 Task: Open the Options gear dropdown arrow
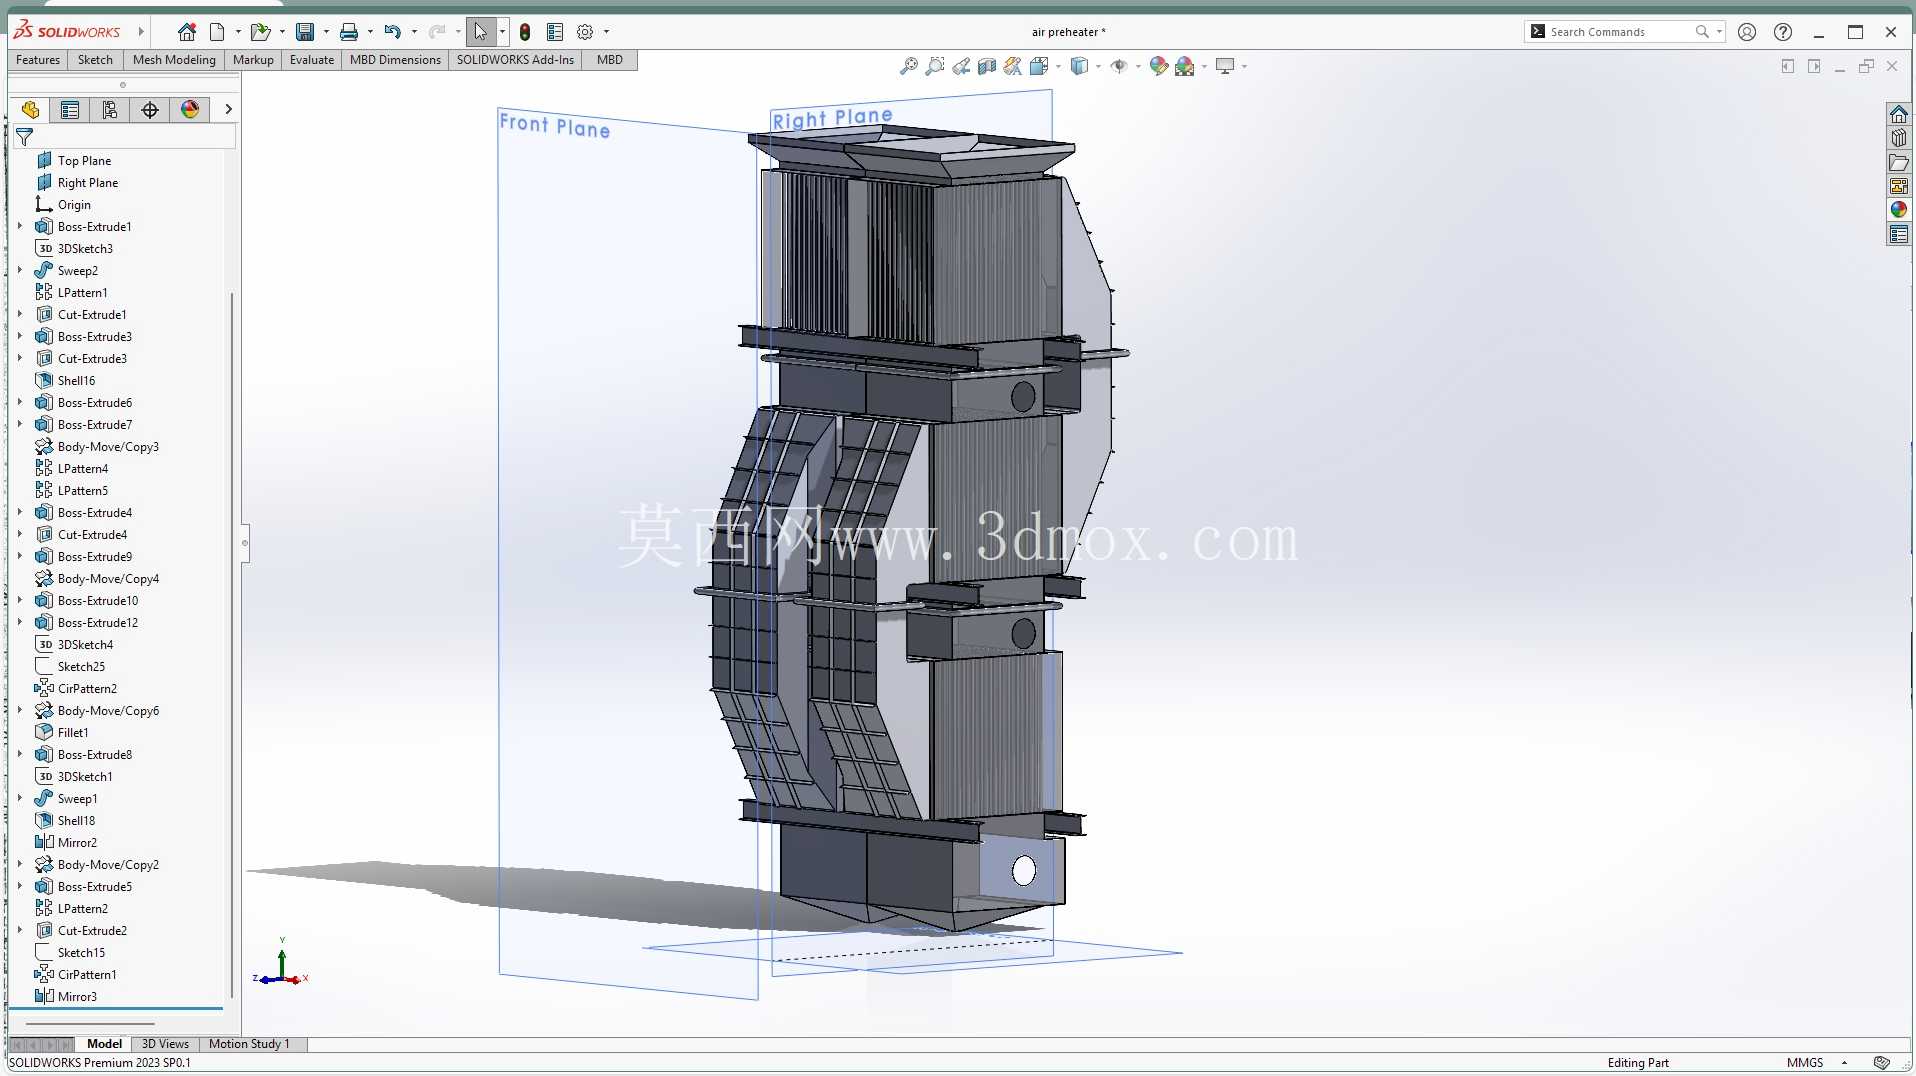pyautogui.click(x=606, y=32)
